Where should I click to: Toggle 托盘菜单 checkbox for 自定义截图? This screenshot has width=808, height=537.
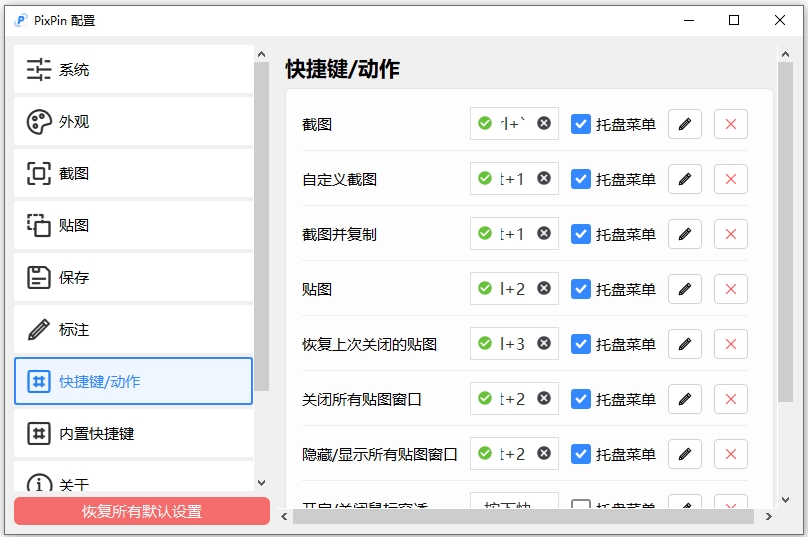(581, 179)
